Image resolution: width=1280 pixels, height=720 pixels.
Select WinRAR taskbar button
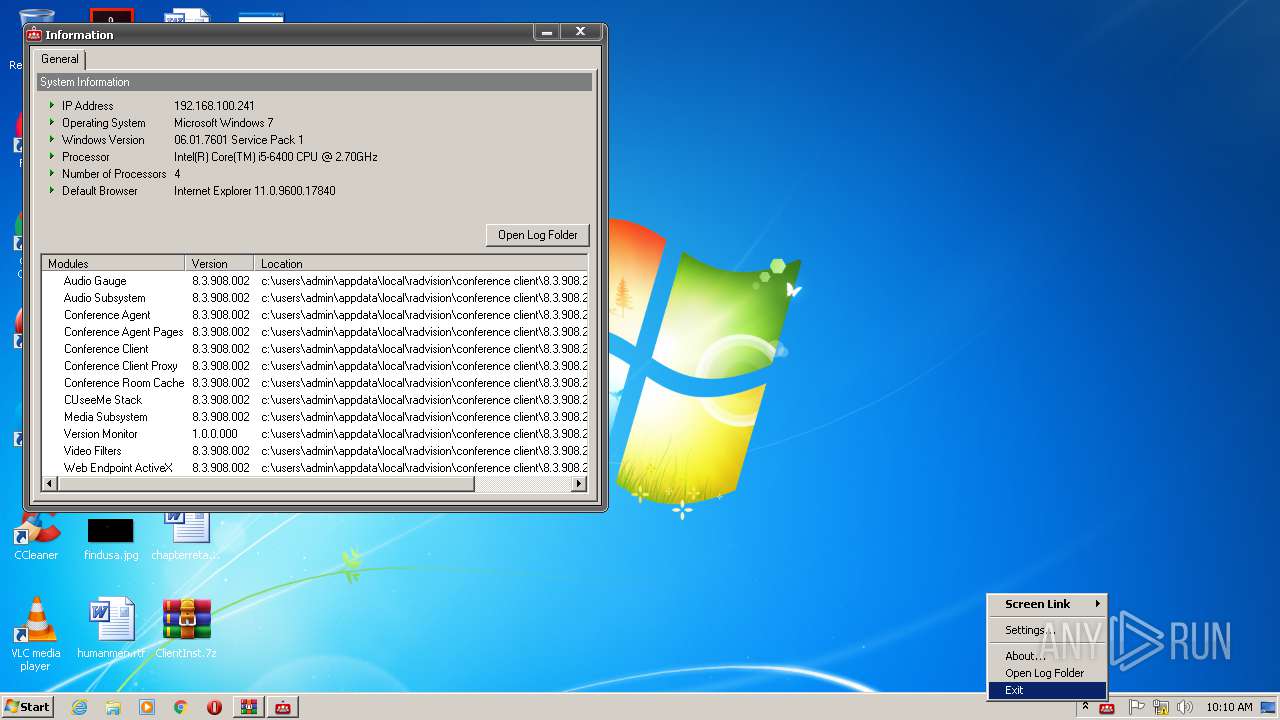tap(248, 707)
